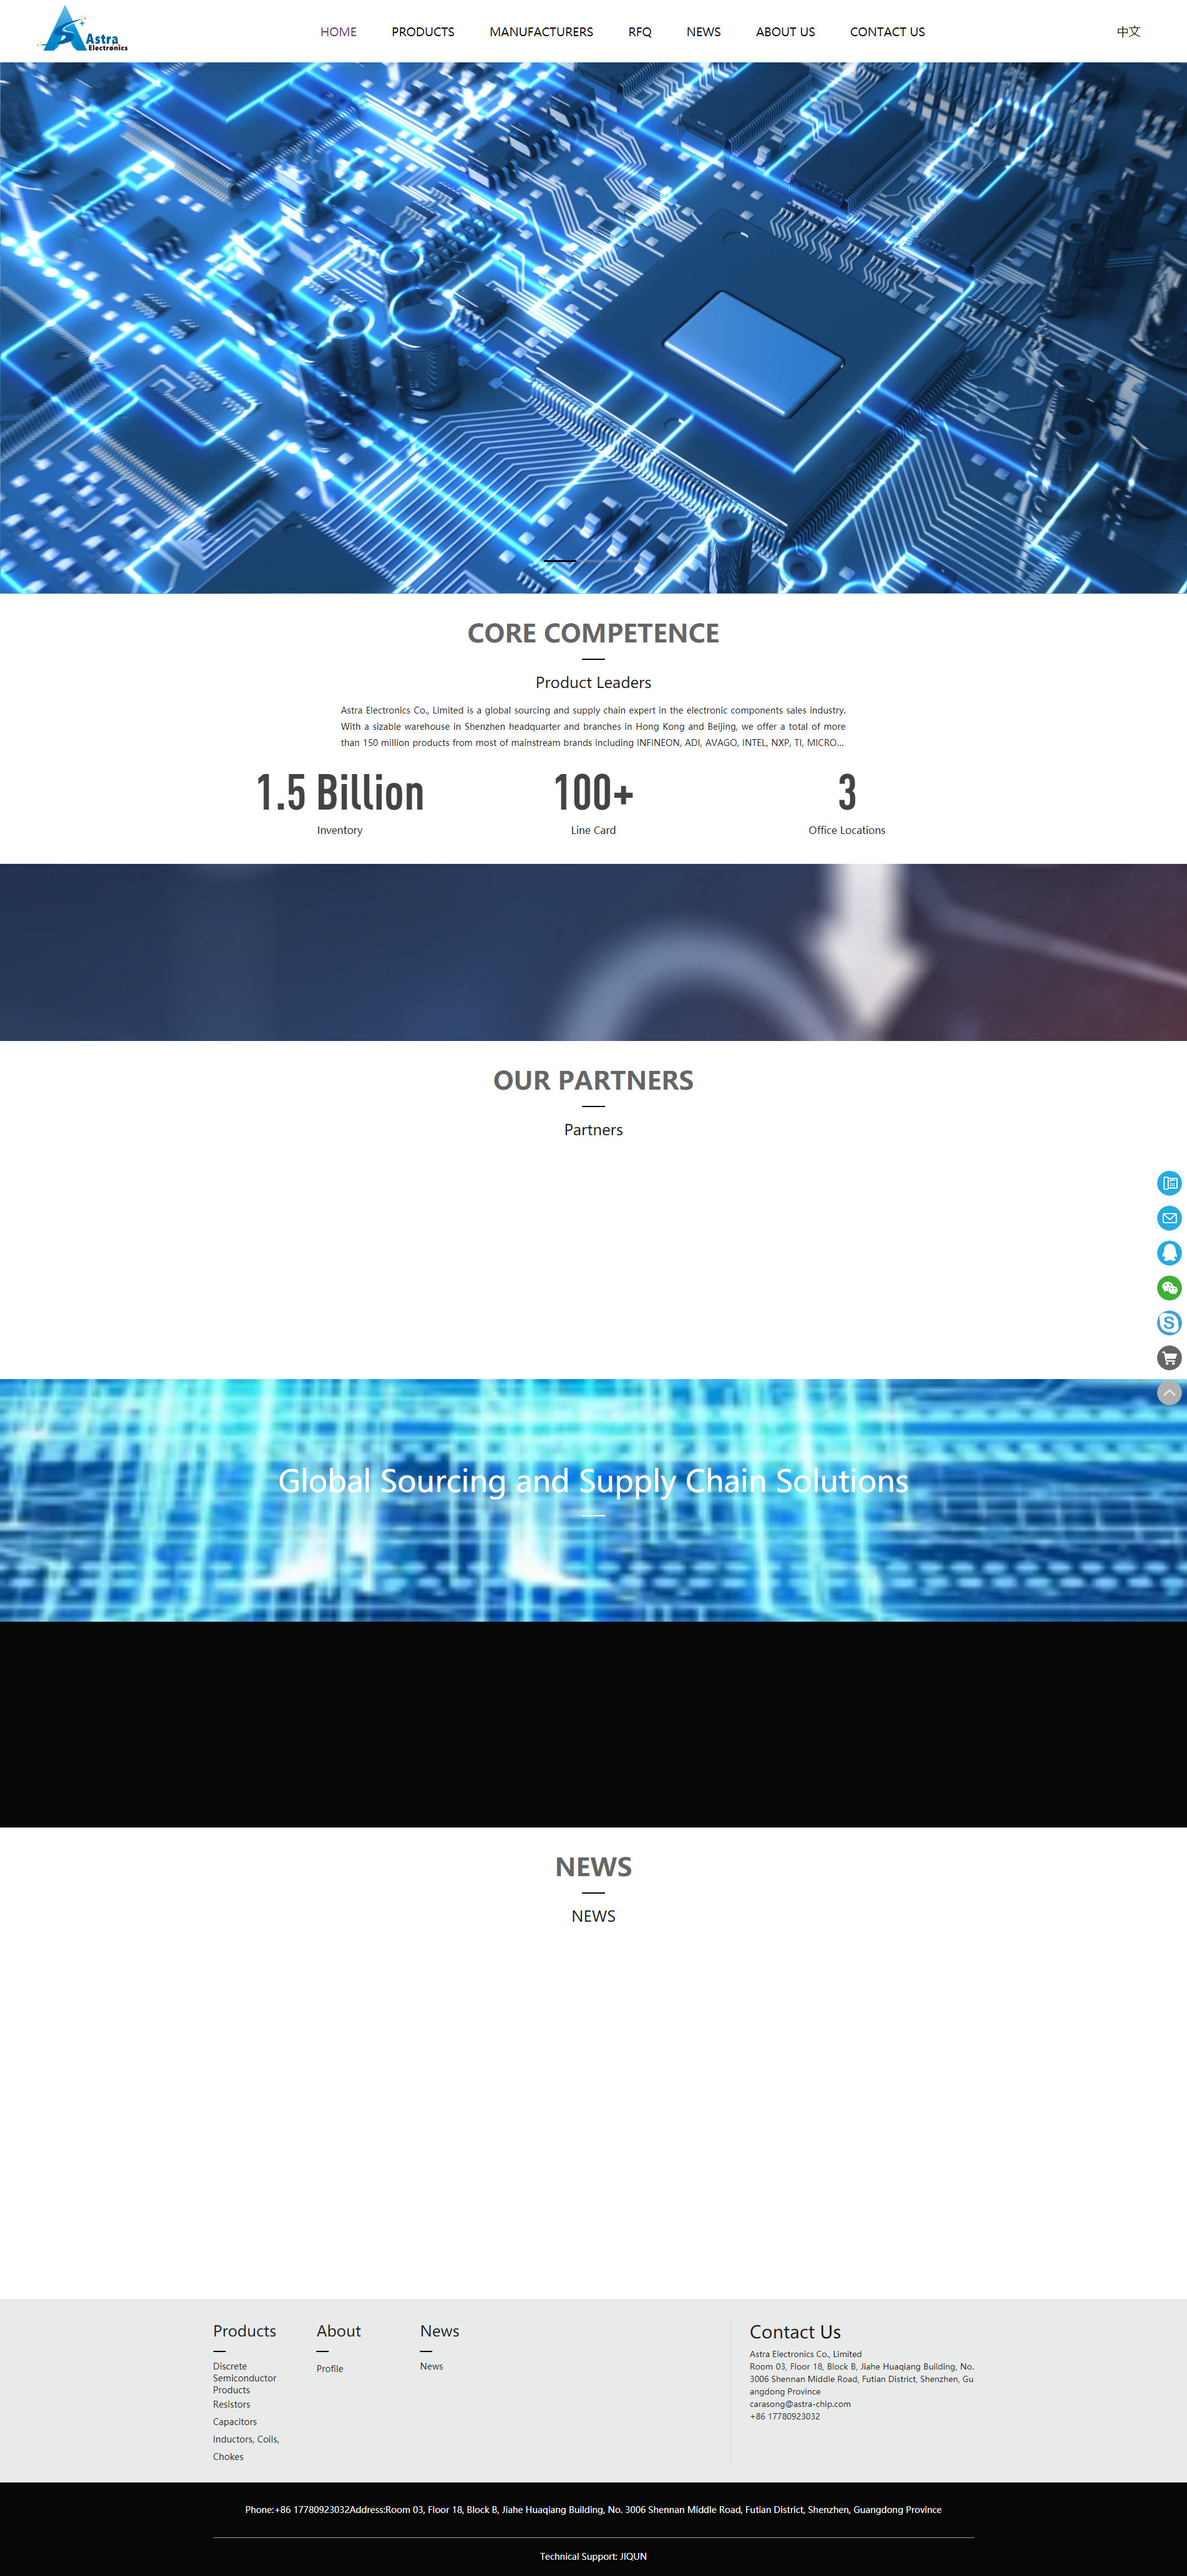1187x2576 pixels.
Task: Switch language to 中文
Action: (x=1128, y=32)
